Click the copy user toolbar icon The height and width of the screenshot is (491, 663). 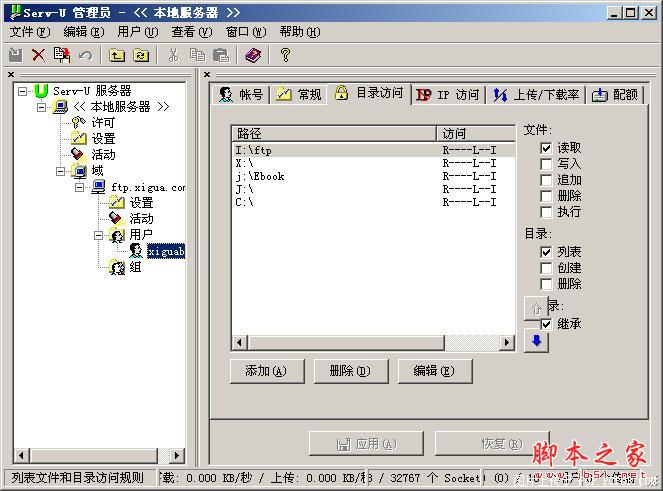[62, 55]
